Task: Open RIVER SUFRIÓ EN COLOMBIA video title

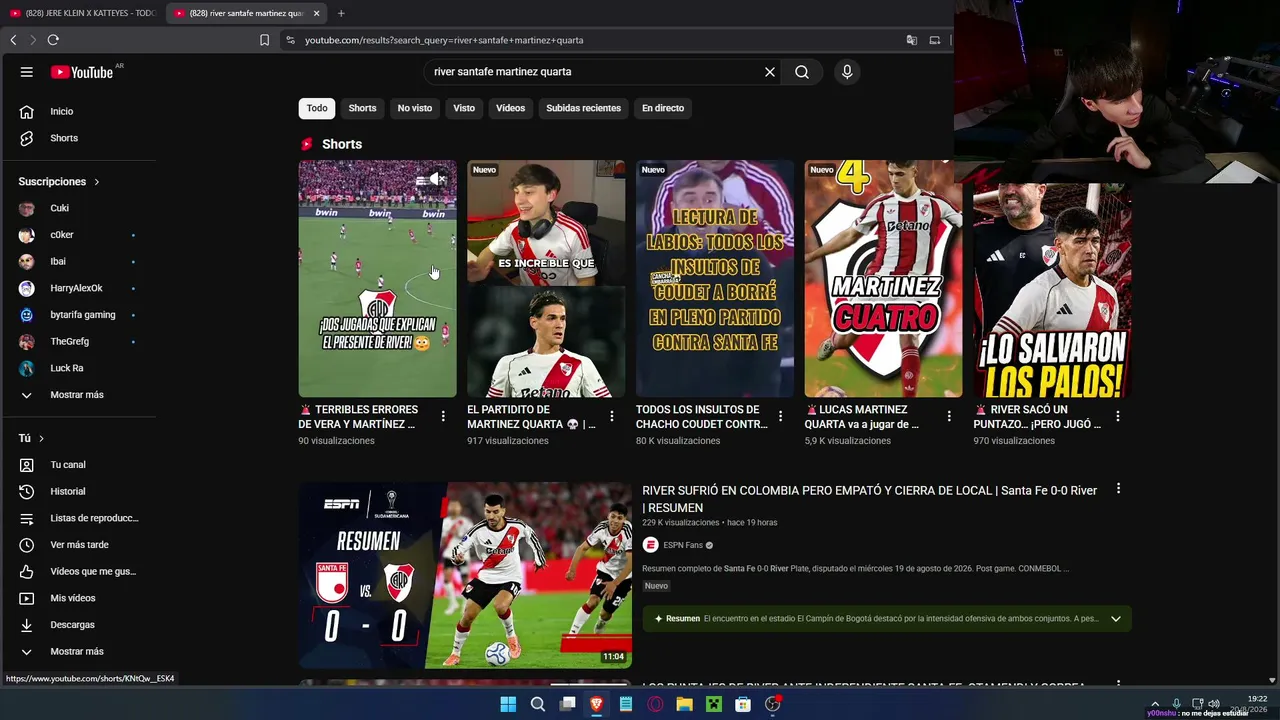Action: (870, 499)
